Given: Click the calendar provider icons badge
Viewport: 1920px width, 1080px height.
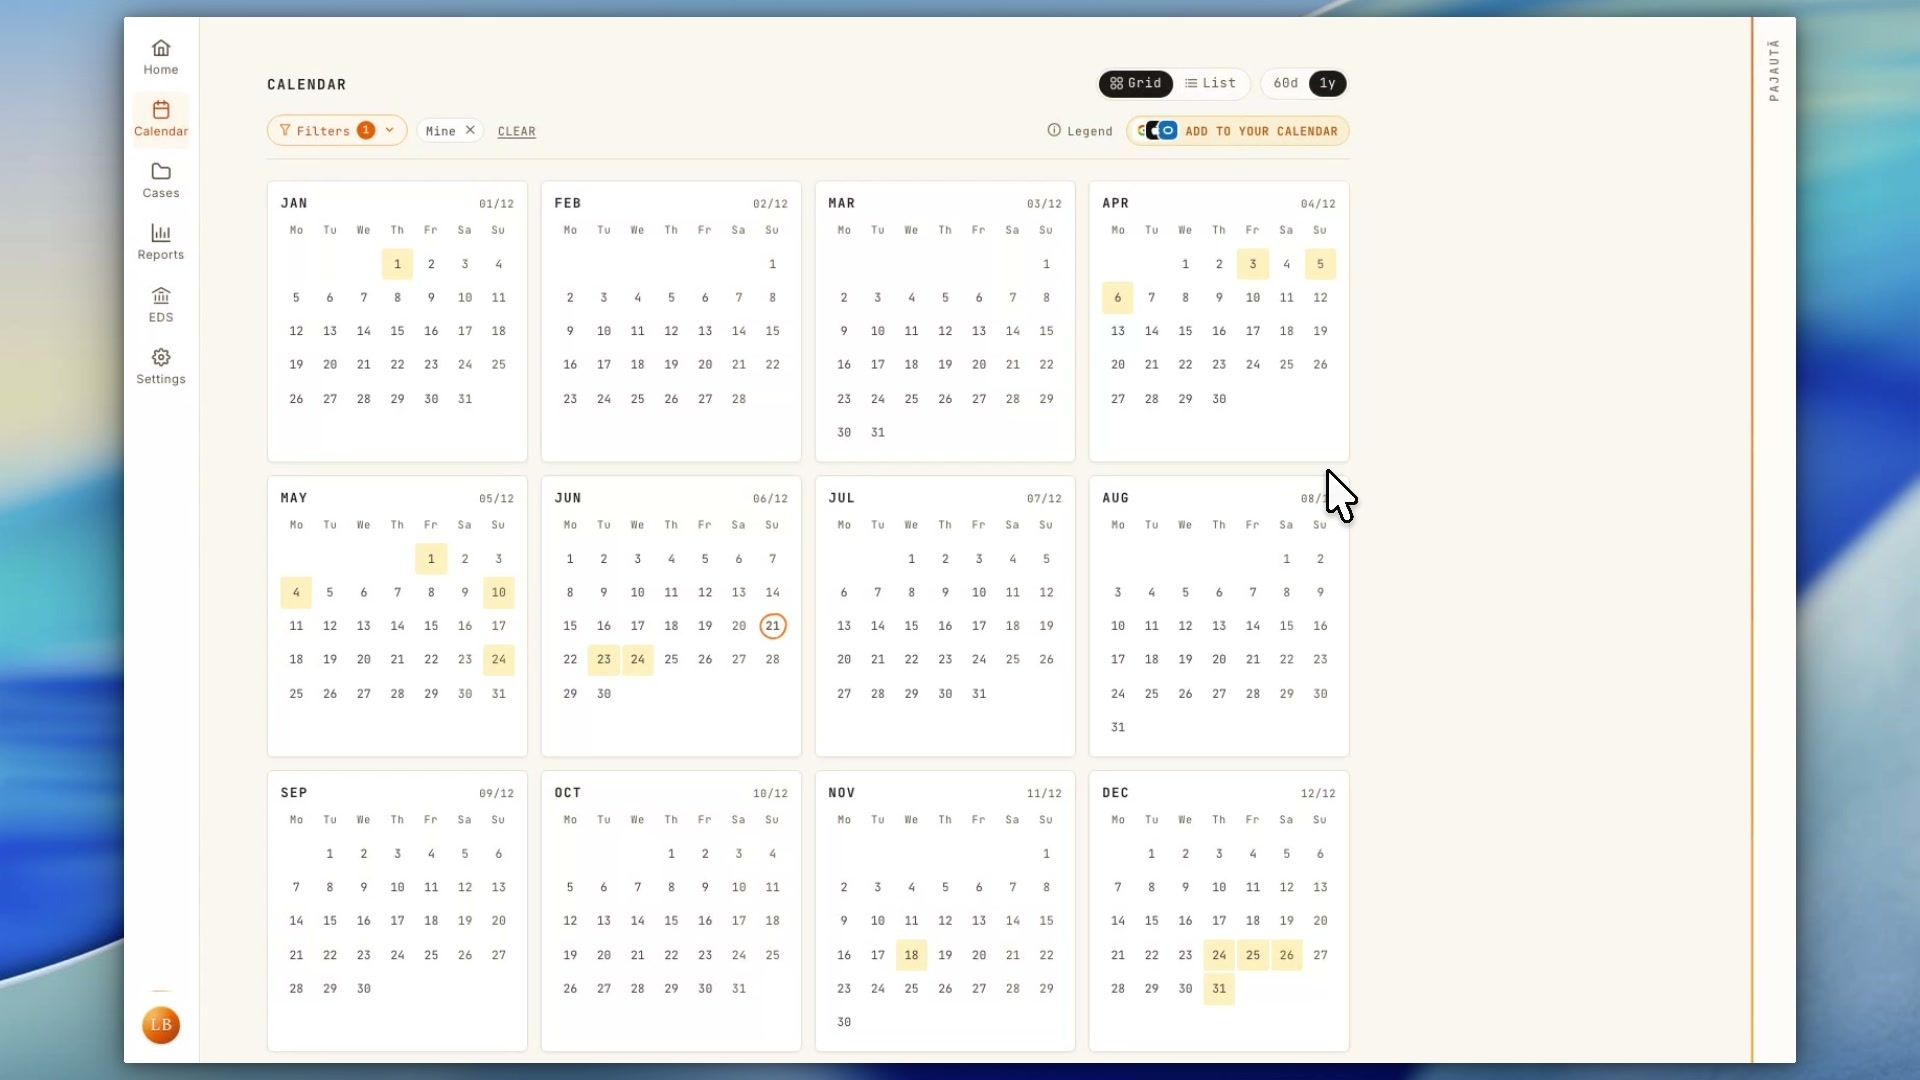Looking at the screenshot, I should (1159, 130).
